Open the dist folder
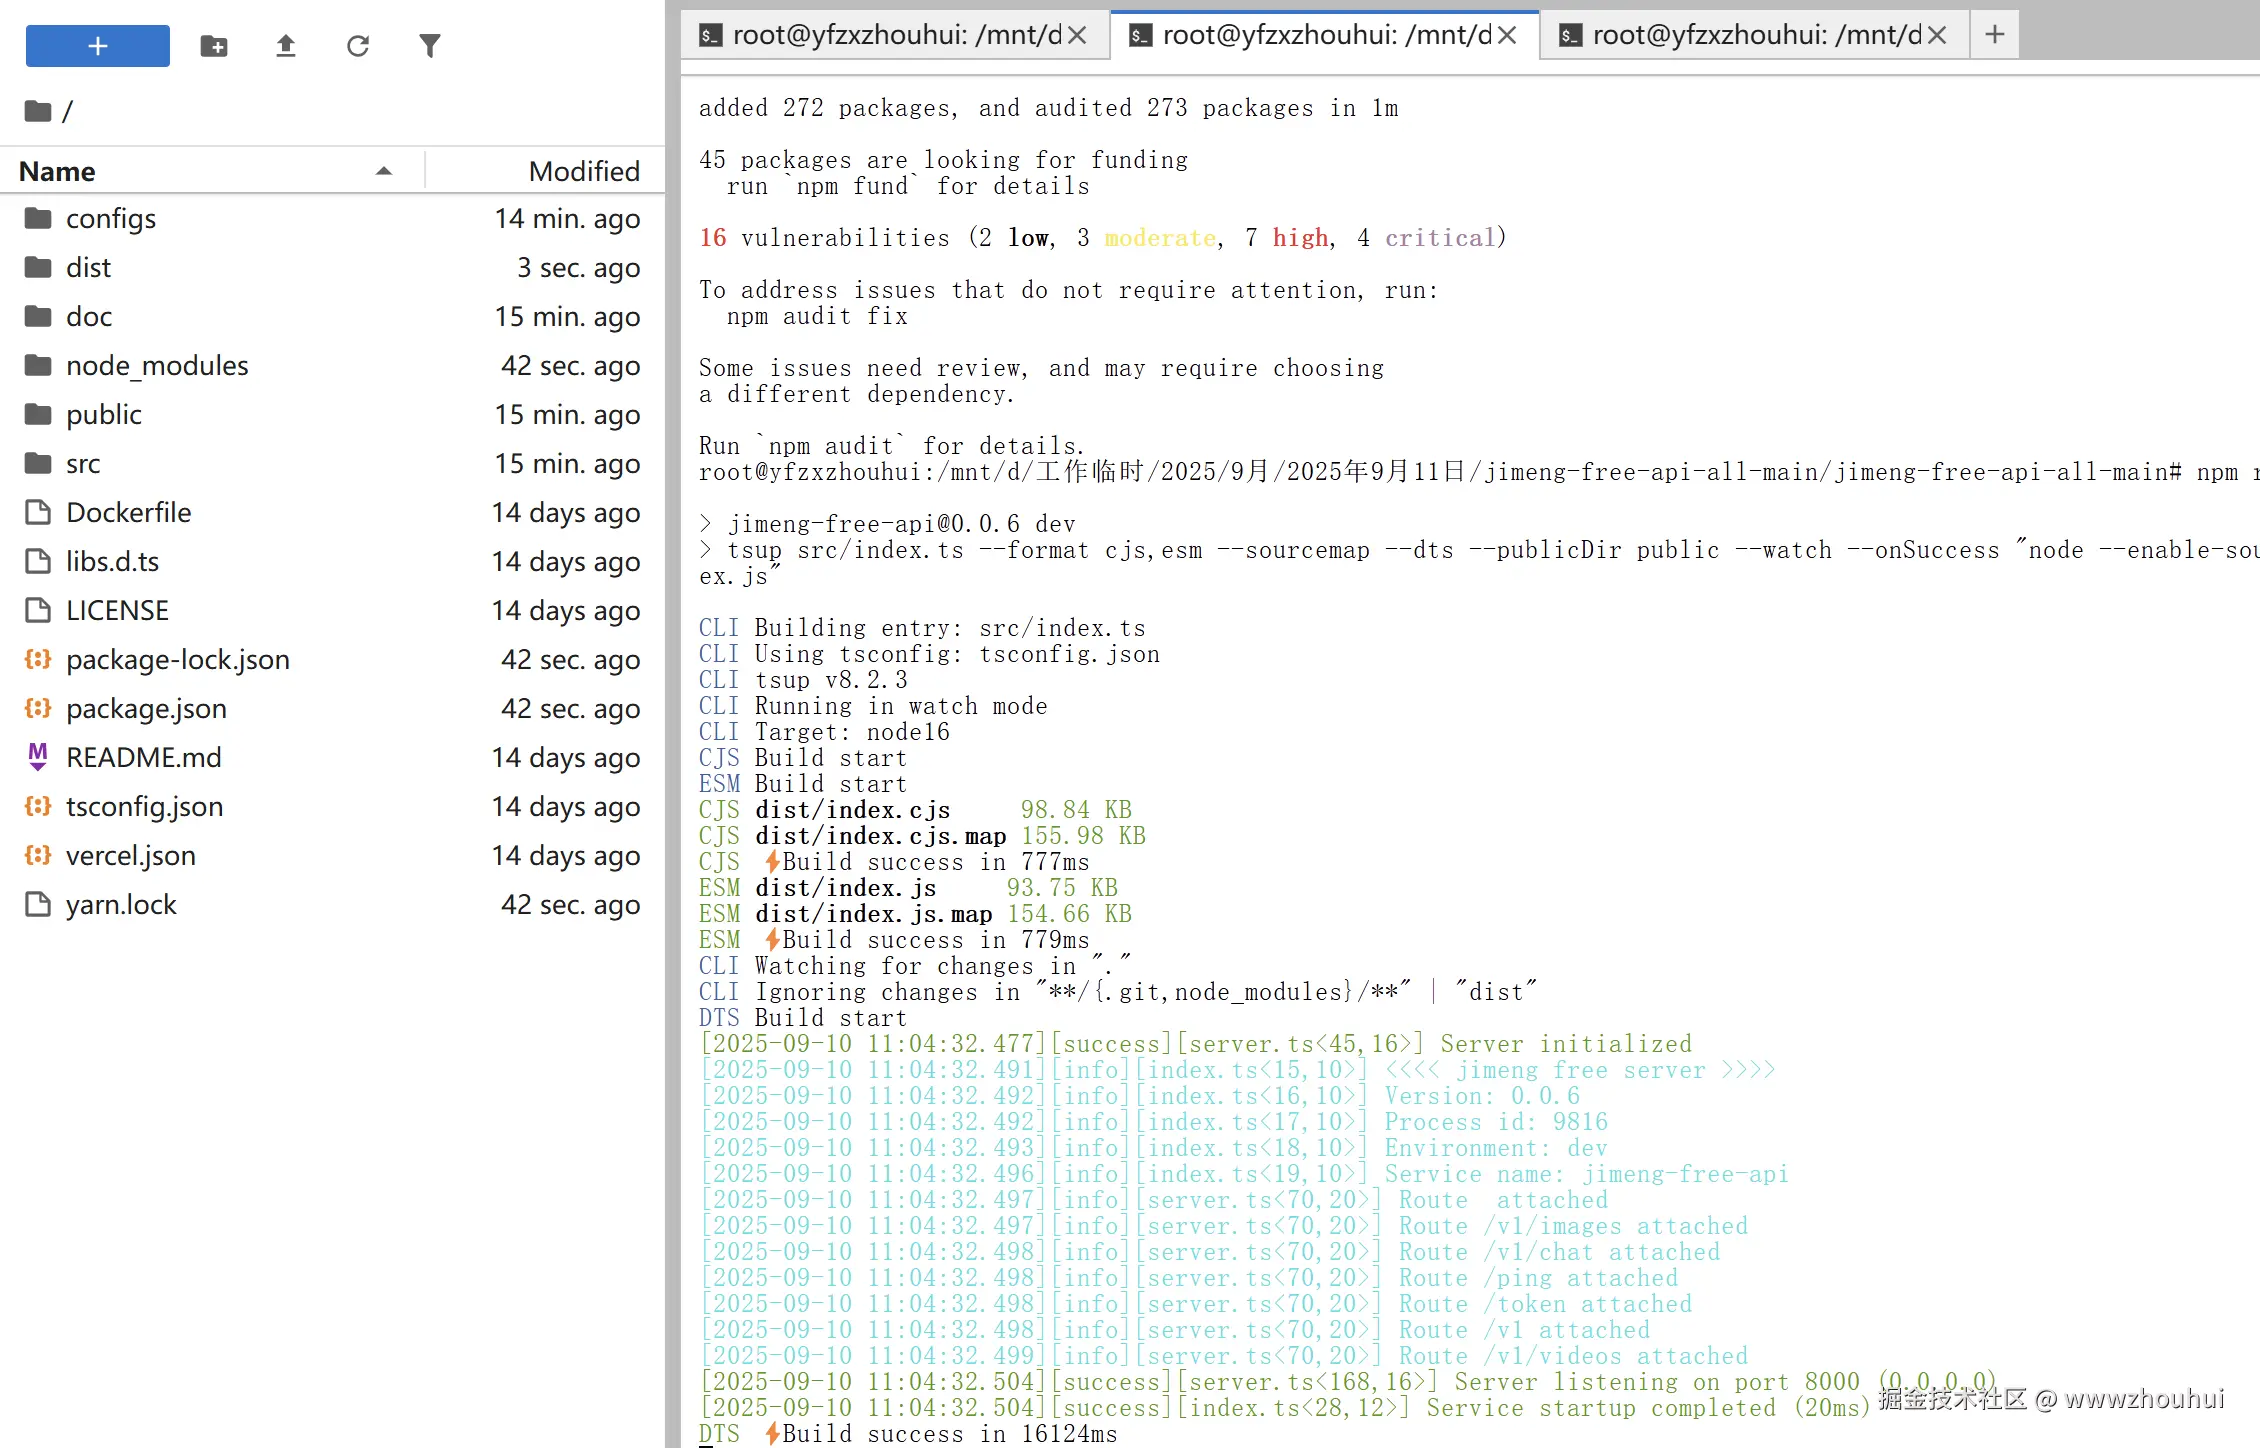Image resolution: width=2260 pixels, height=1448 pixels. (332, 268)
